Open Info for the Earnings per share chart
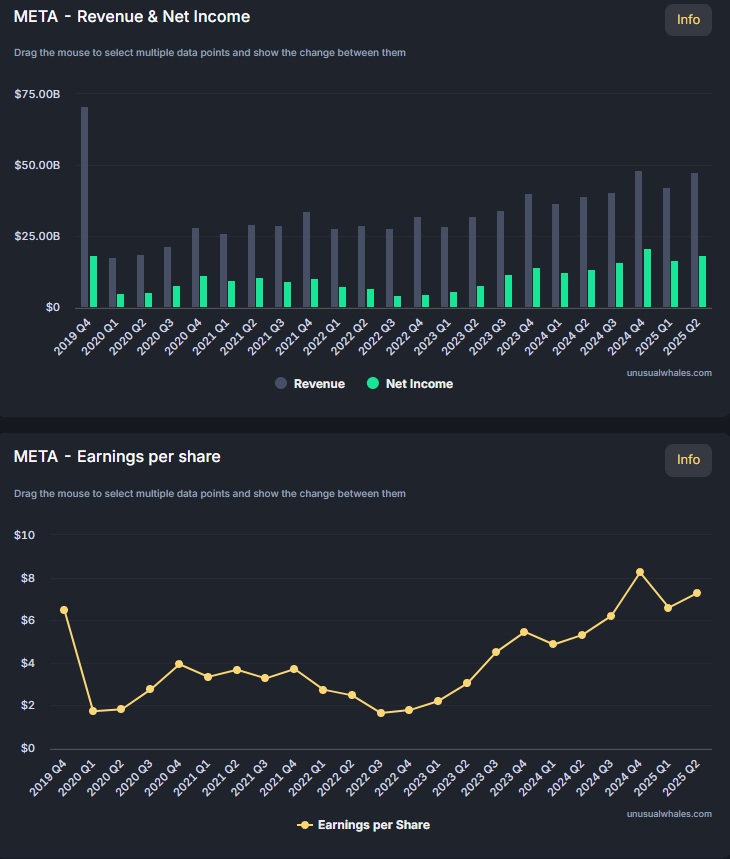 point(688,460)
